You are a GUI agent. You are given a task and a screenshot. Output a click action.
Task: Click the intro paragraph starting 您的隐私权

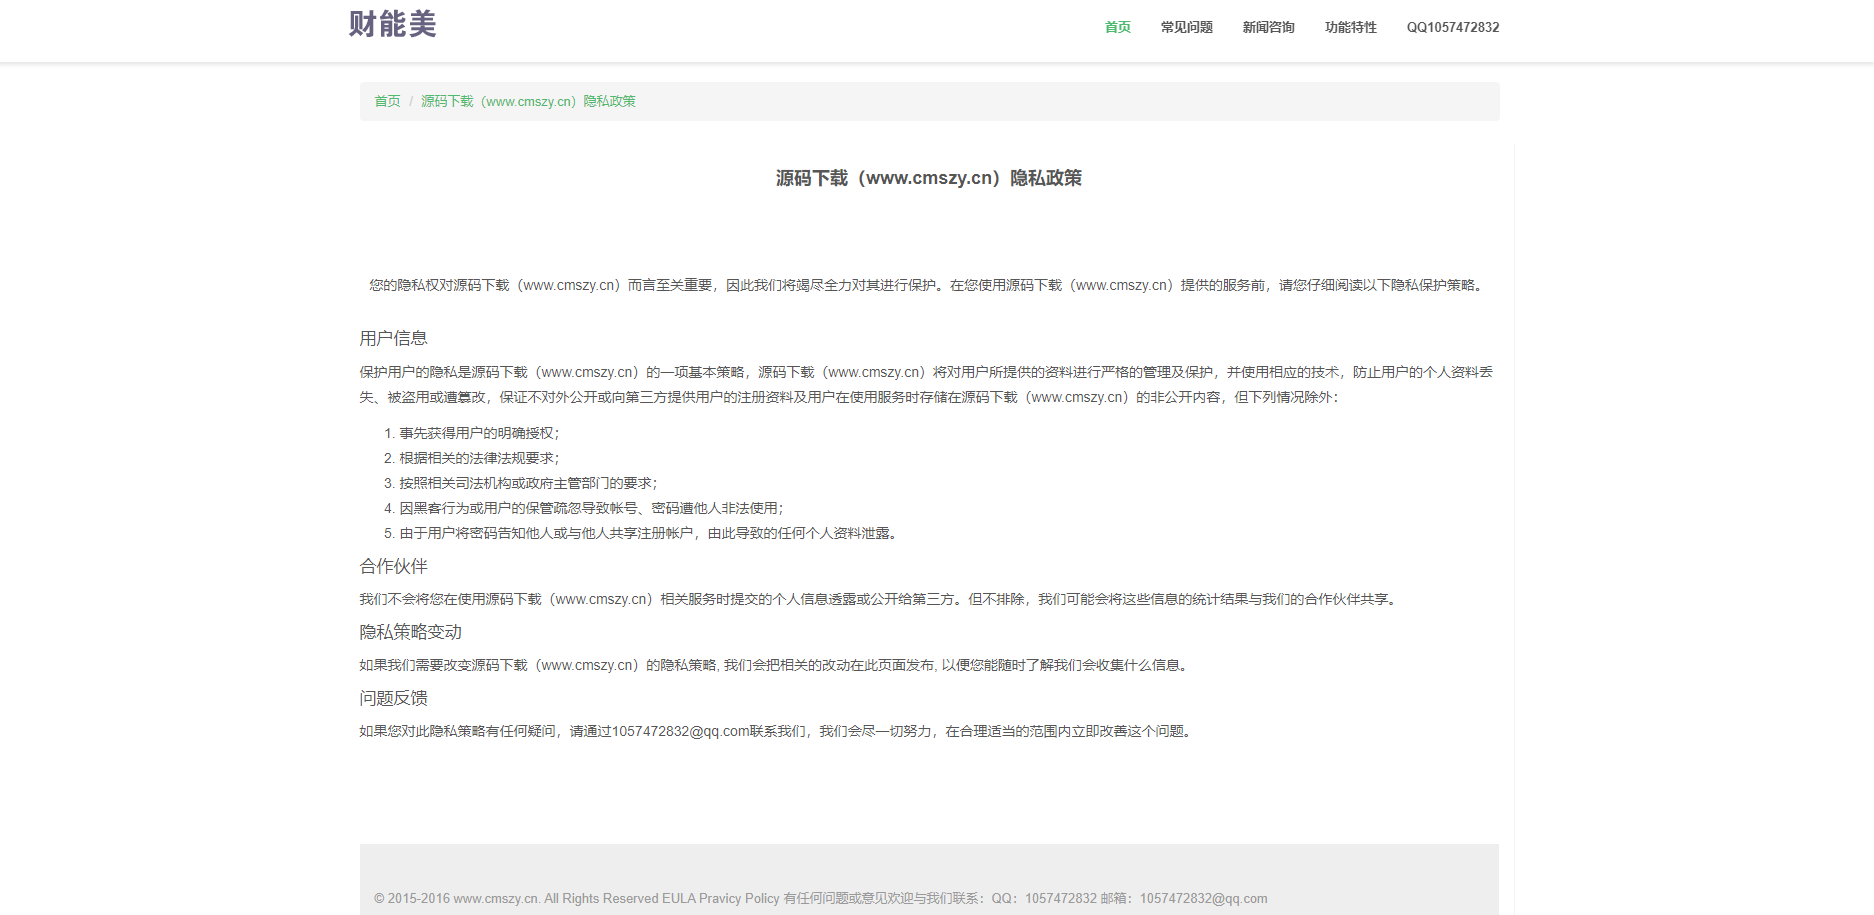pyautogui.click(x=929, y=285)
